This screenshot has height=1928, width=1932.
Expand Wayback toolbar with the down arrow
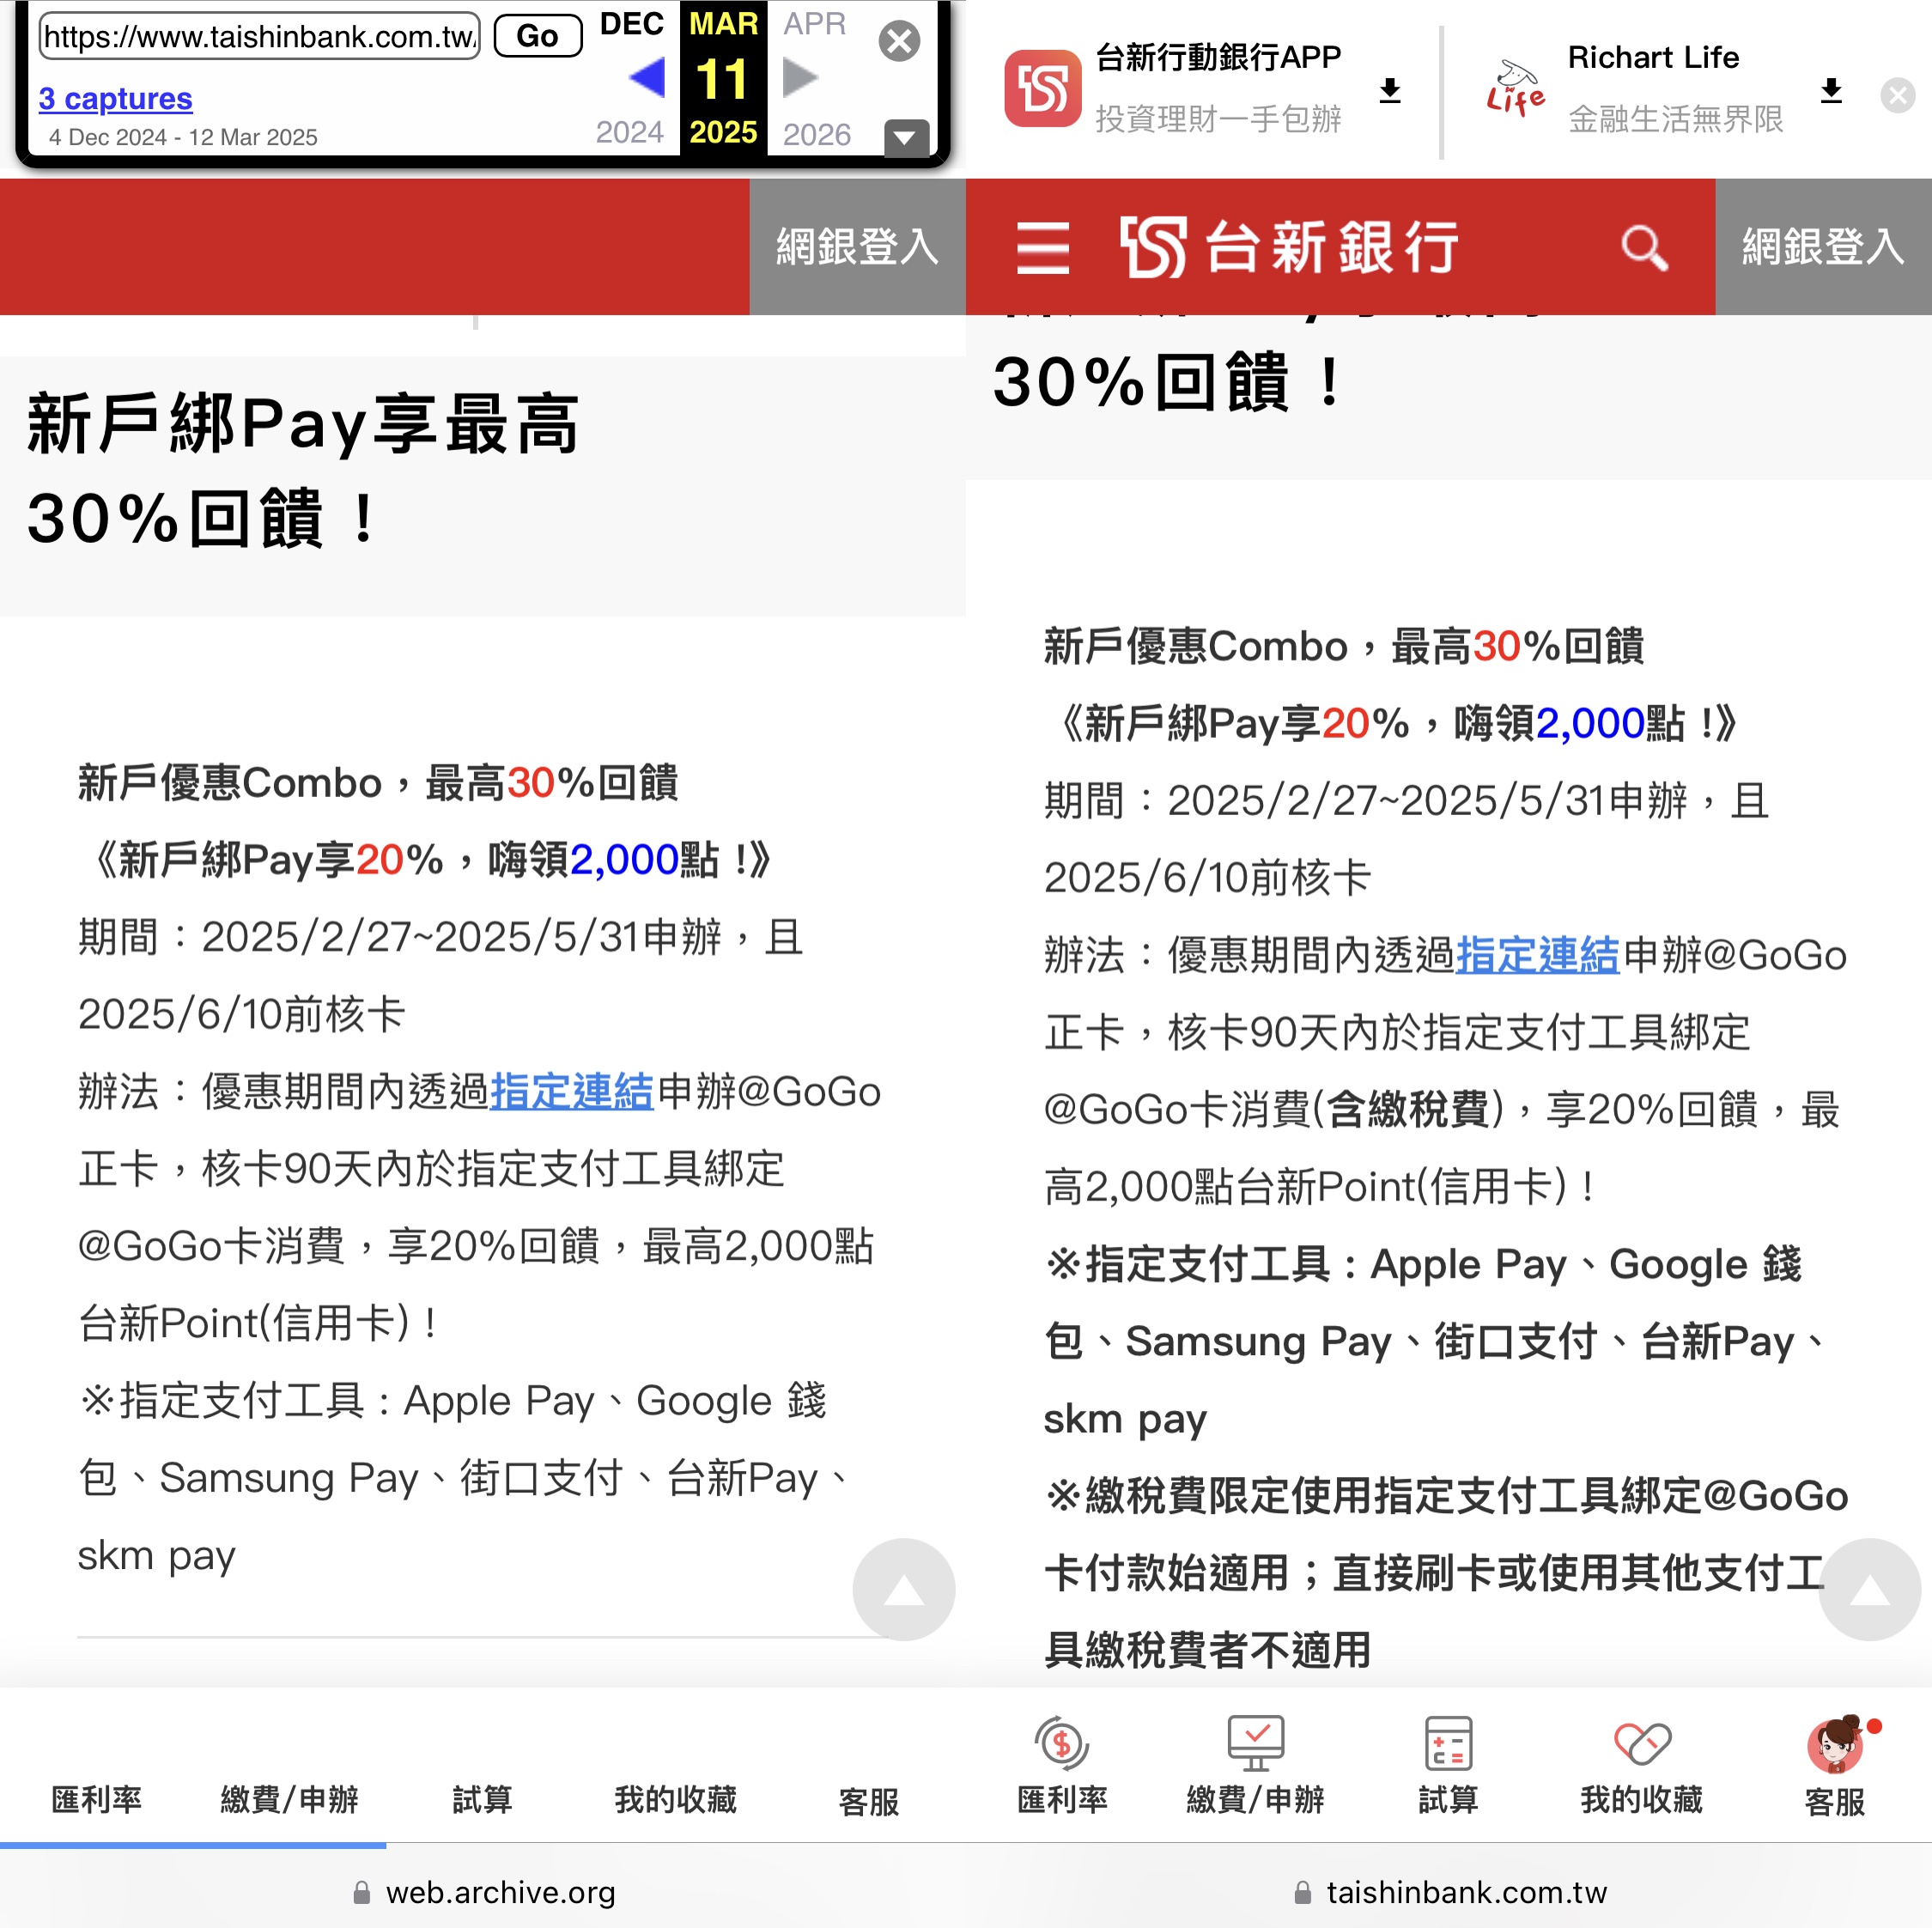[906, 137]
